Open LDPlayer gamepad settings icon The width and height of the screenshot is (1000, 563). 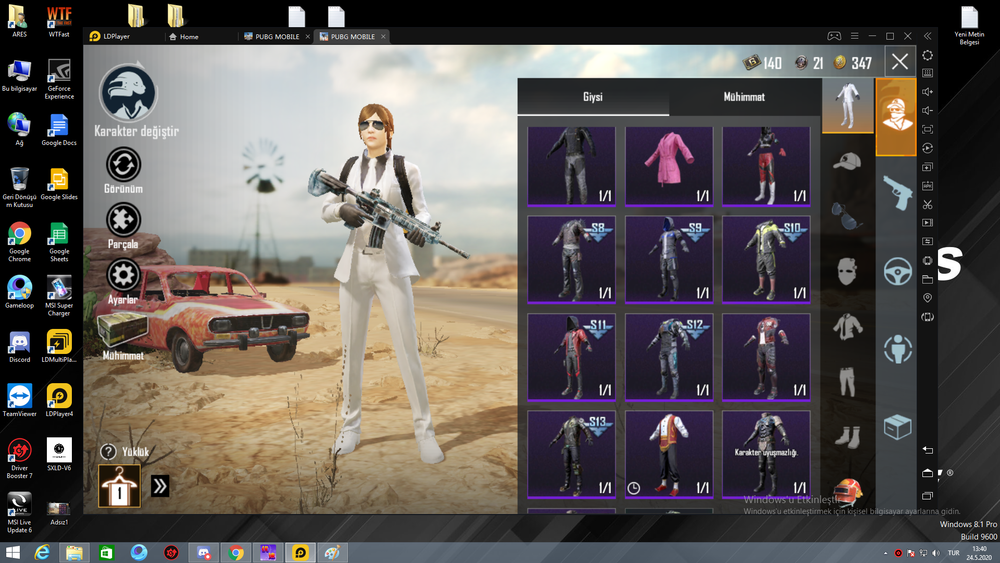pyautogui.click(x=834, y=36)
